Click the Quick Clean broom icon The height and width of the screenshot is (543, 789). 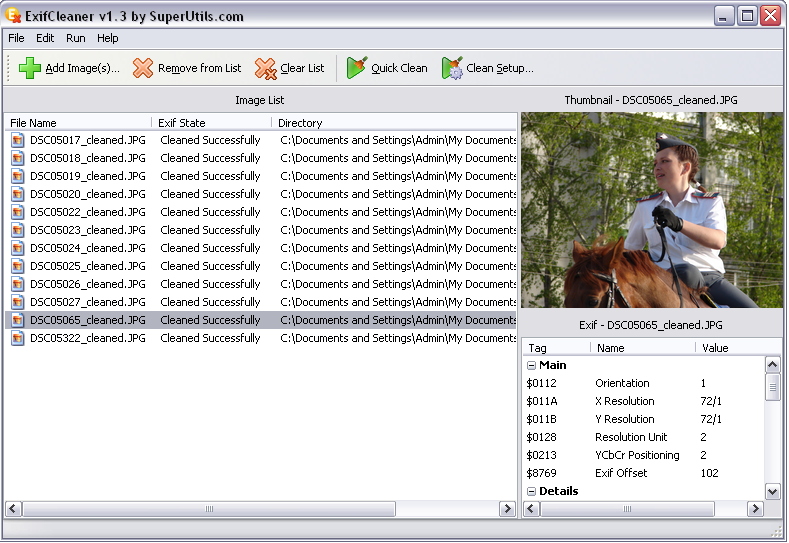click(x=357, y=67)
